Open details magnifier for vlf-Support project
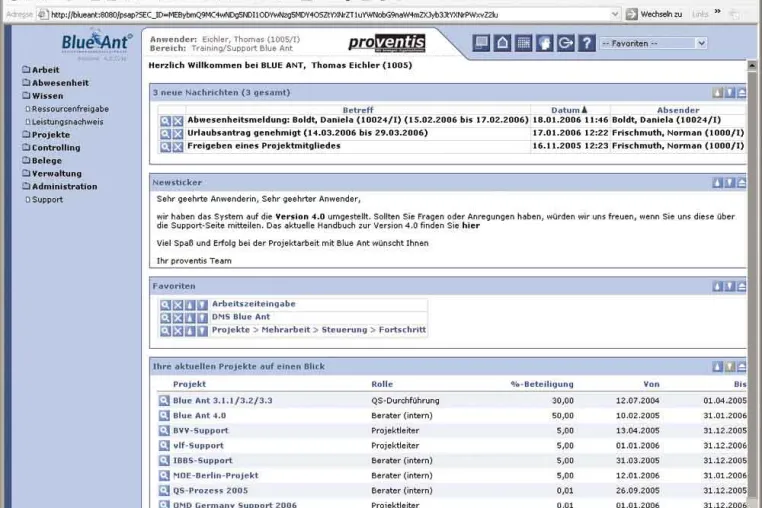 164,446
